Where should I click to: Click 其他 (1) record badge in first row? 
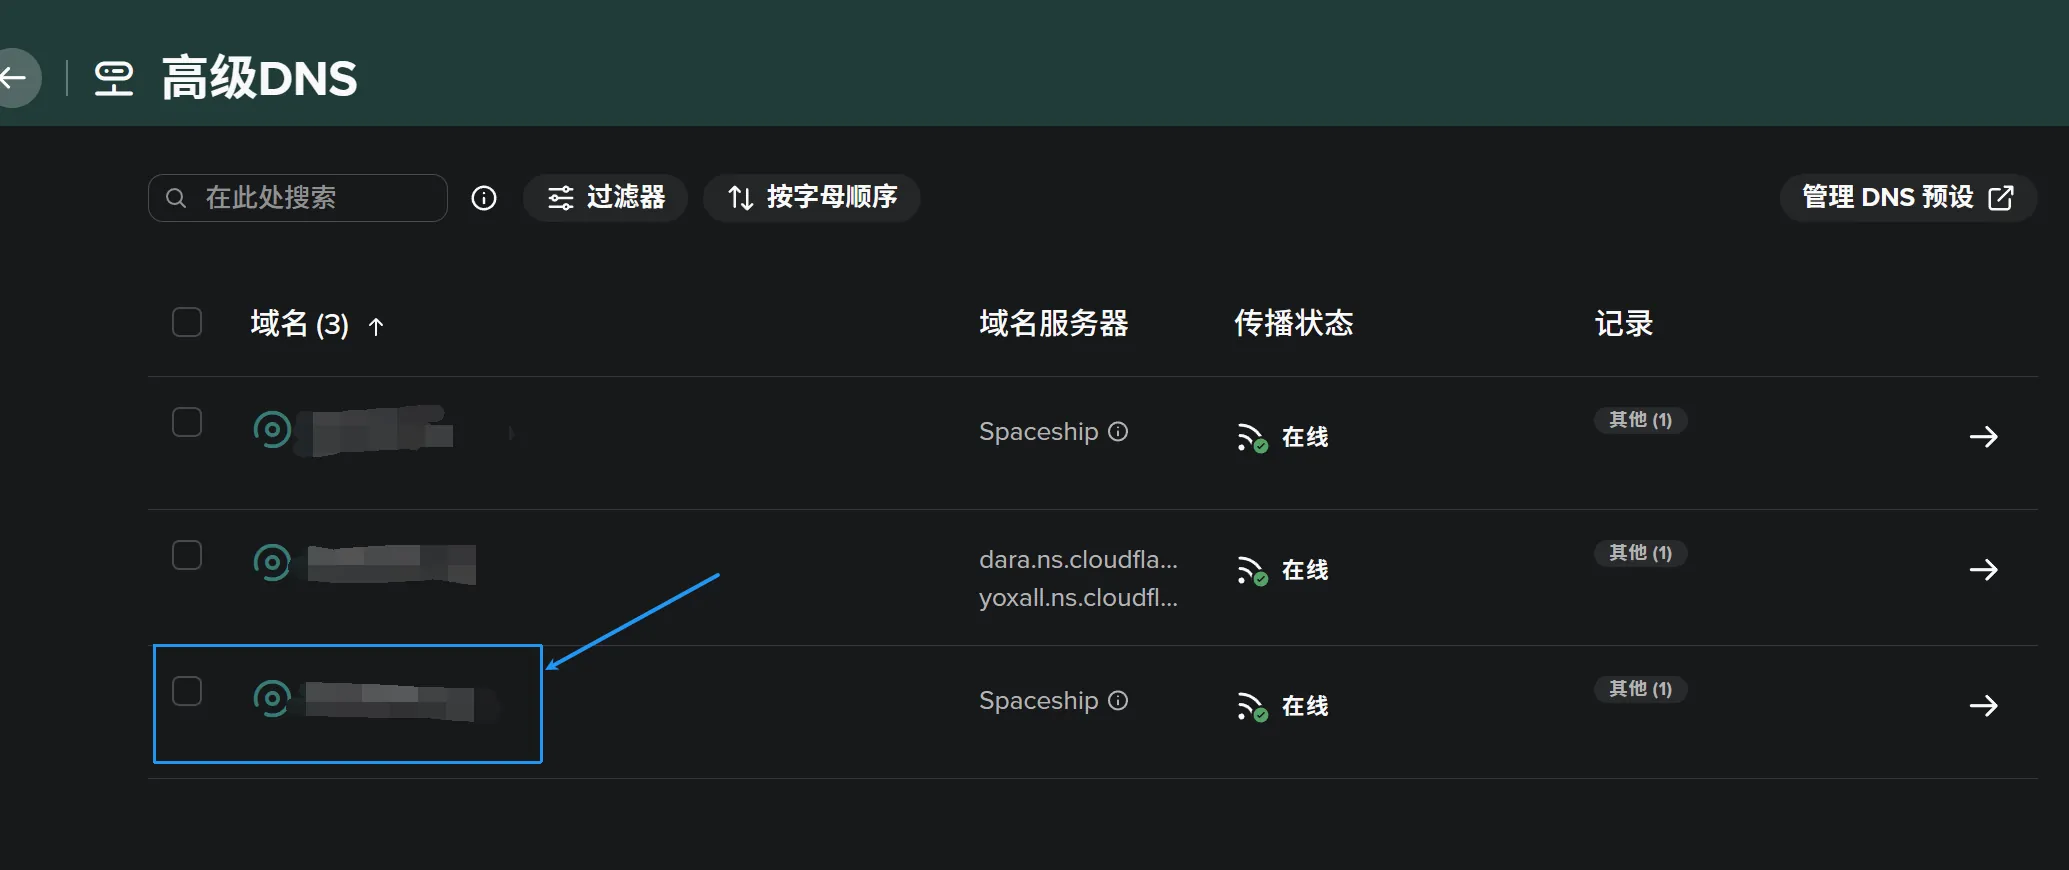click(1640, 420)
